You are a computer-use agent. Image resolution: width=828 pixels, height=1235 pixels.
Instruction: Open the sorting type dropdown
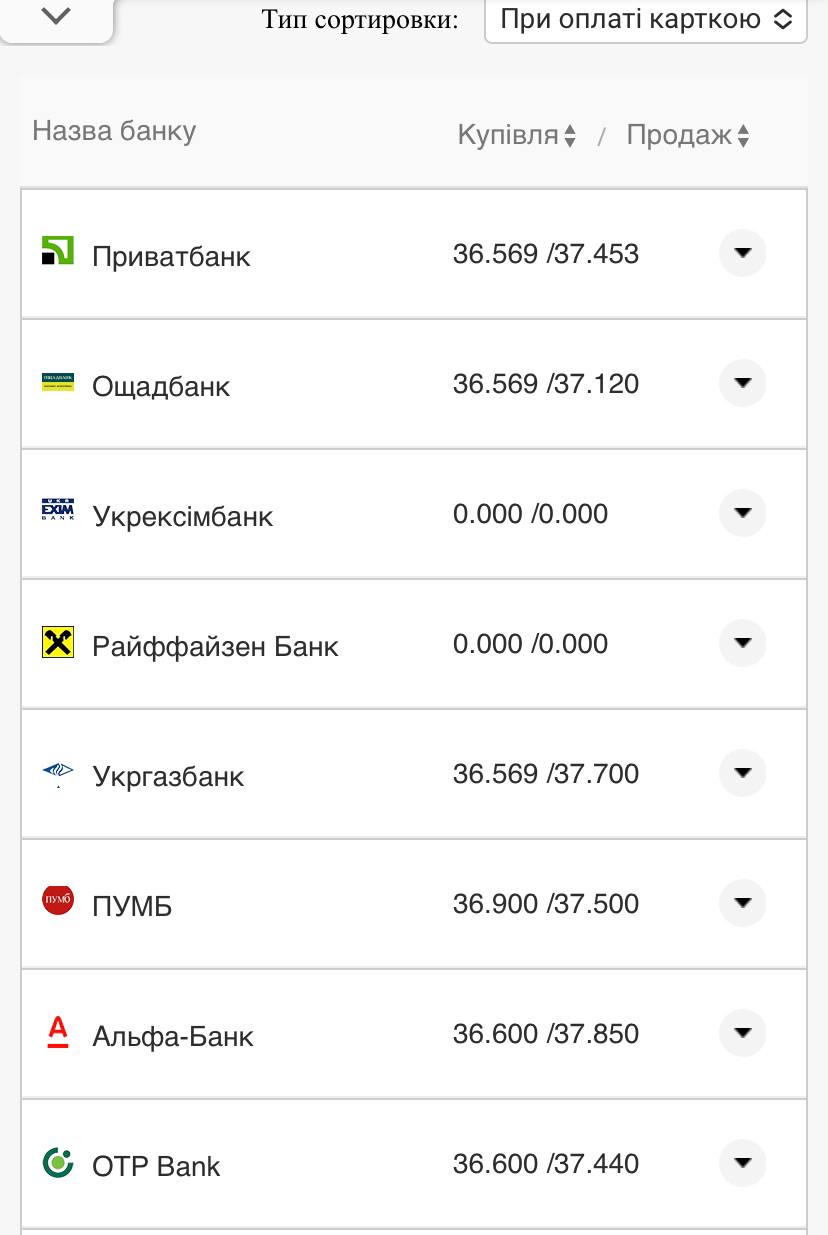[x=645, y=20]
